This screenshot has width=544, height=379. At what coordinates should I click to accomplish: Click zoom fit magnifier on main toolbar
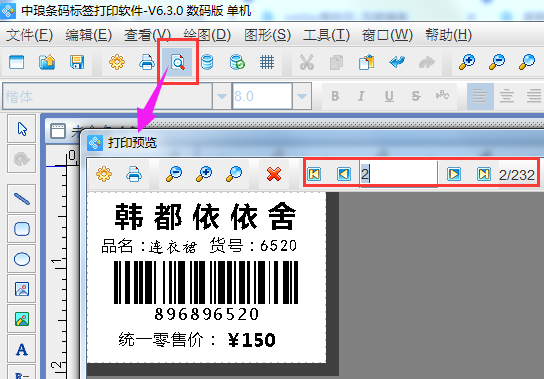click(527, 62)
